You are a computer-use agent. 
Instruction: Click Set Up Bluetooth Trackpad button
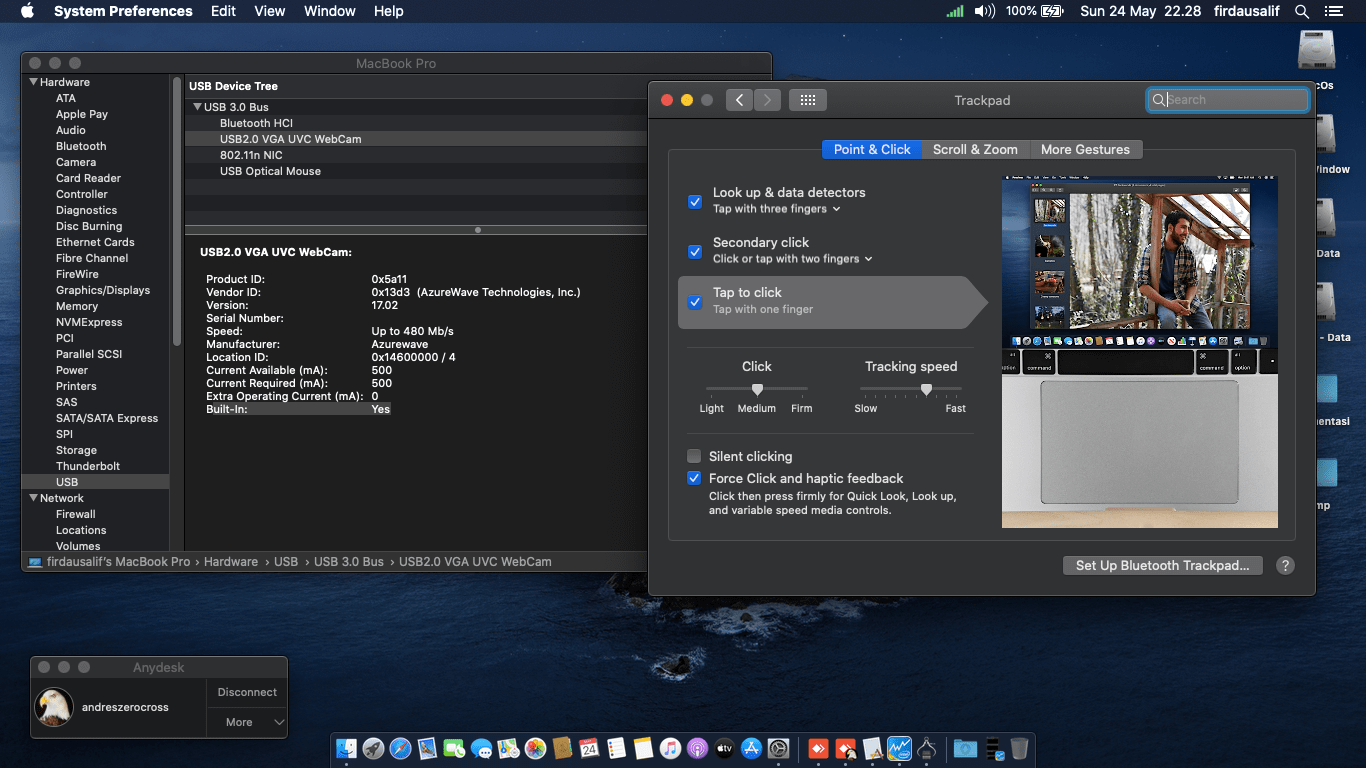[x=1162, y=565]
